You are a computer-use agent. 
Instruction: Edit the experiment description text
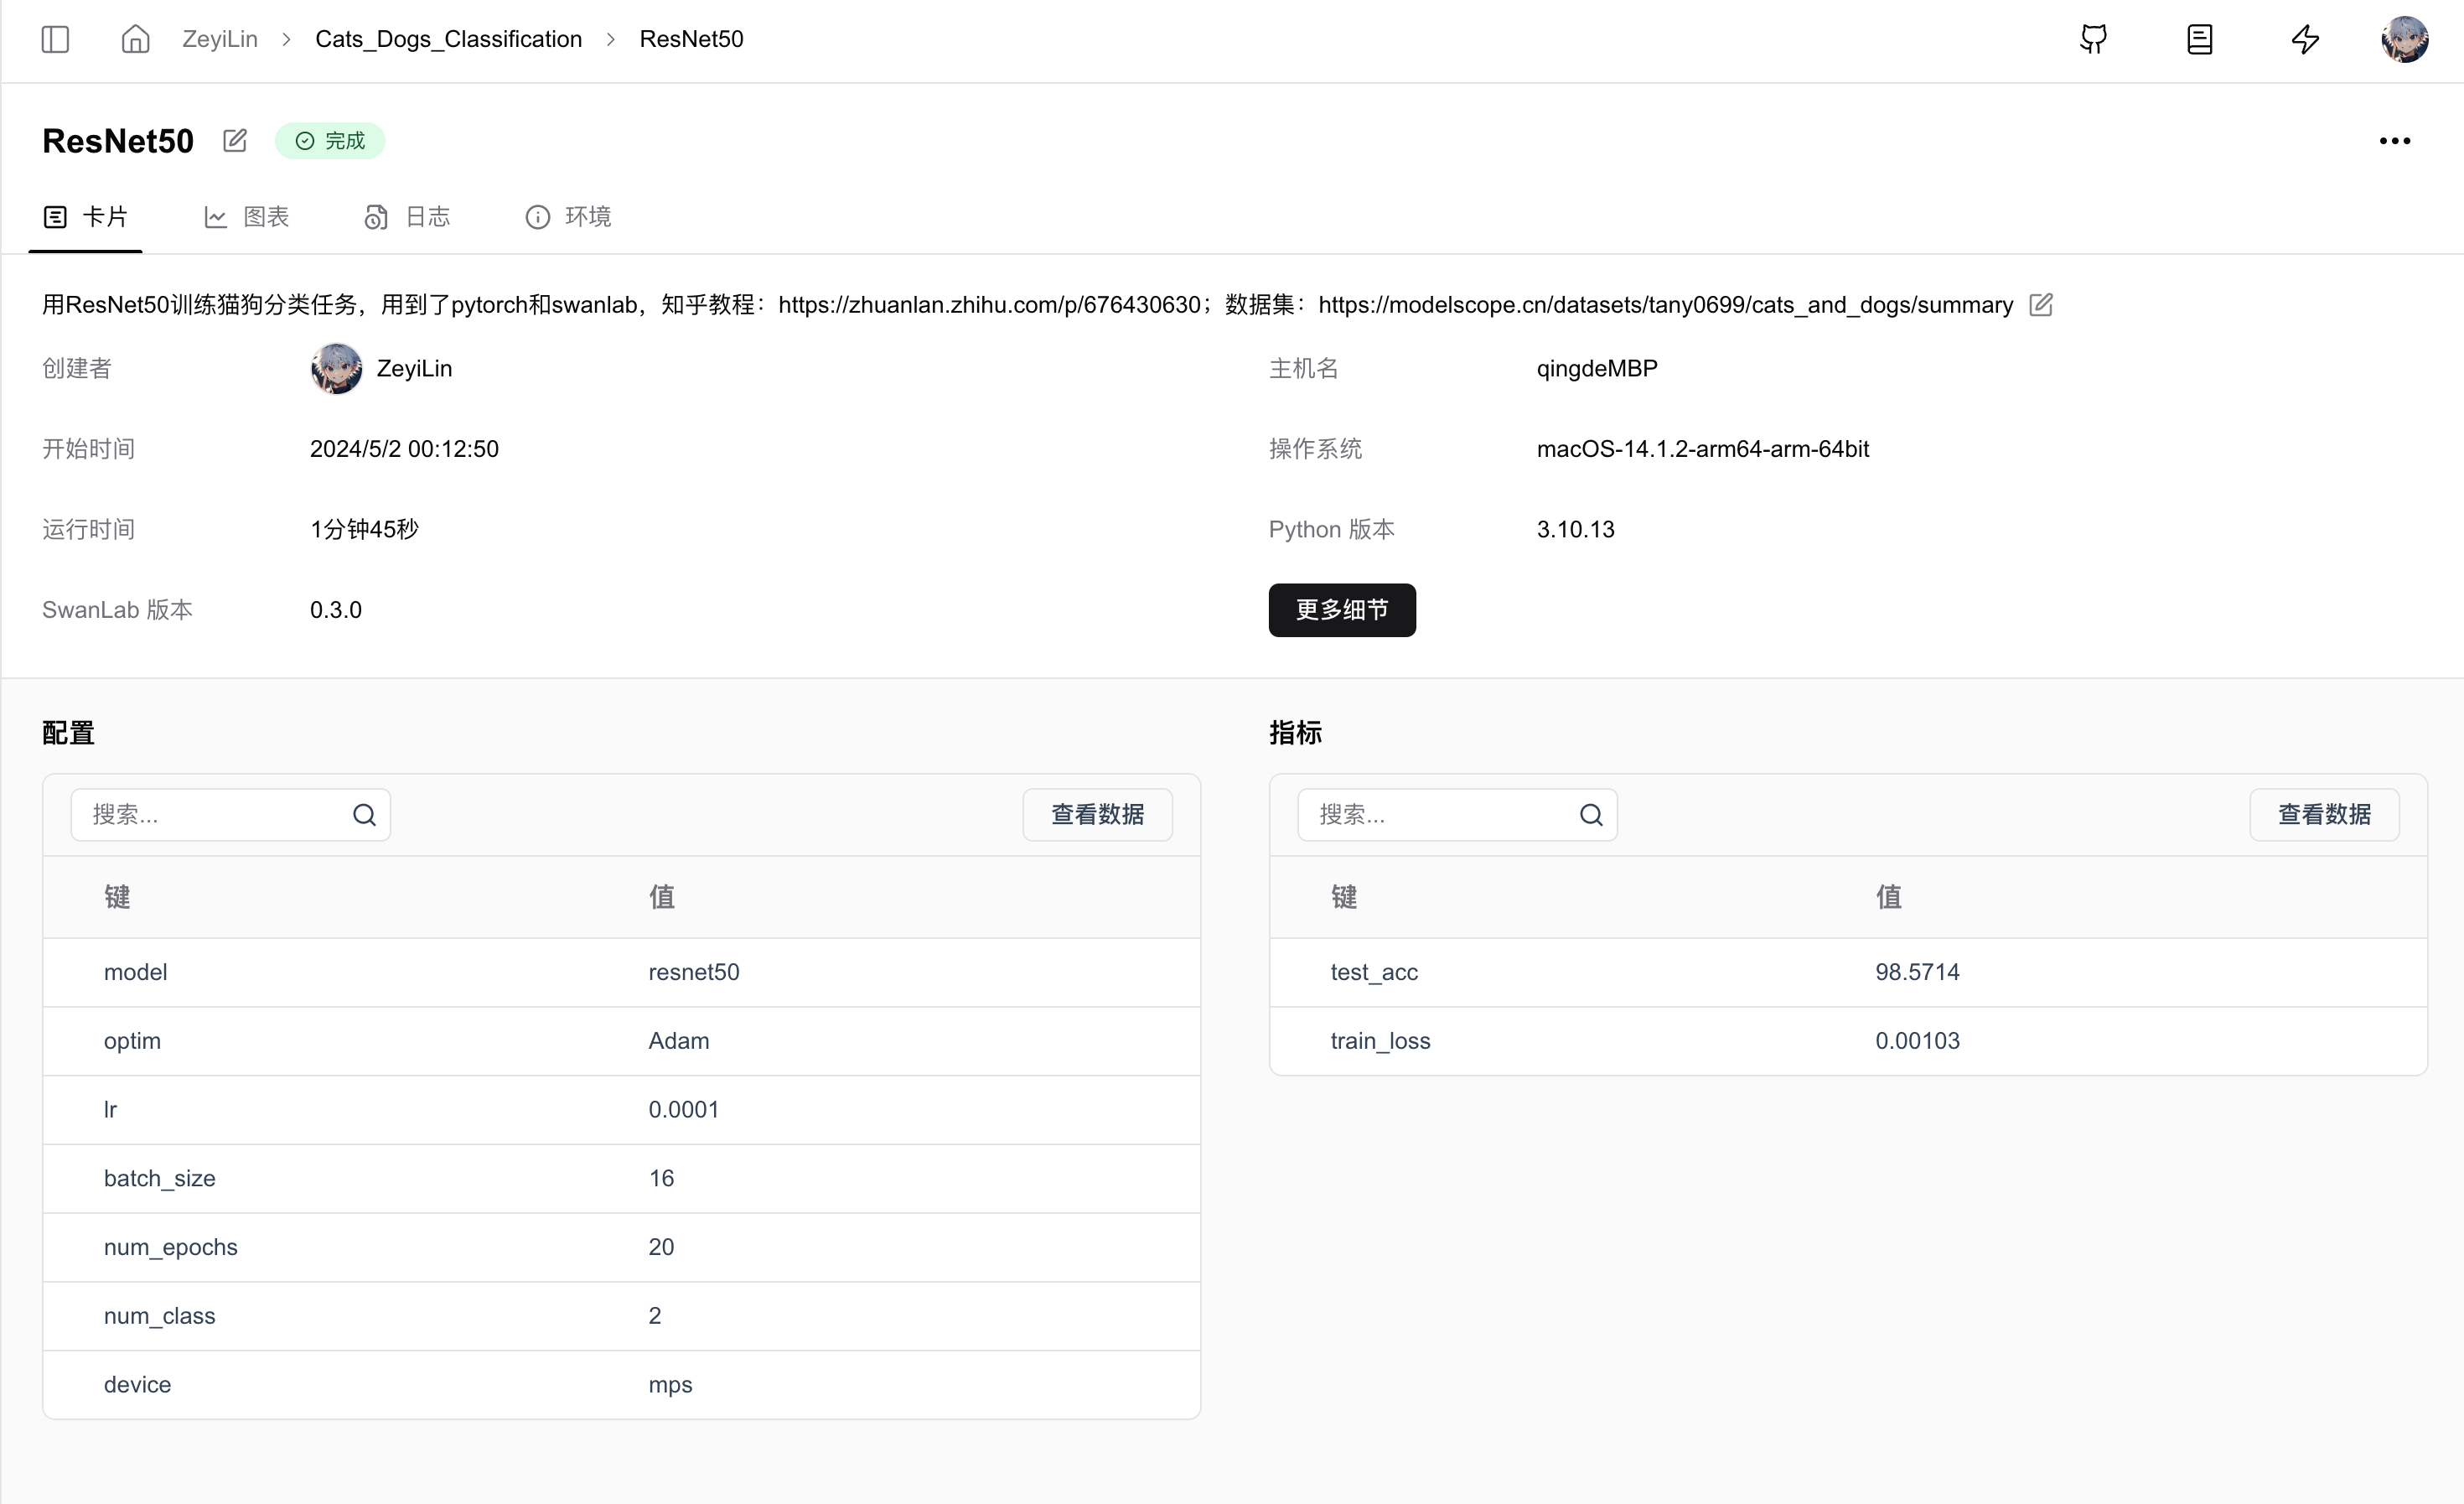pos(2041,305)
